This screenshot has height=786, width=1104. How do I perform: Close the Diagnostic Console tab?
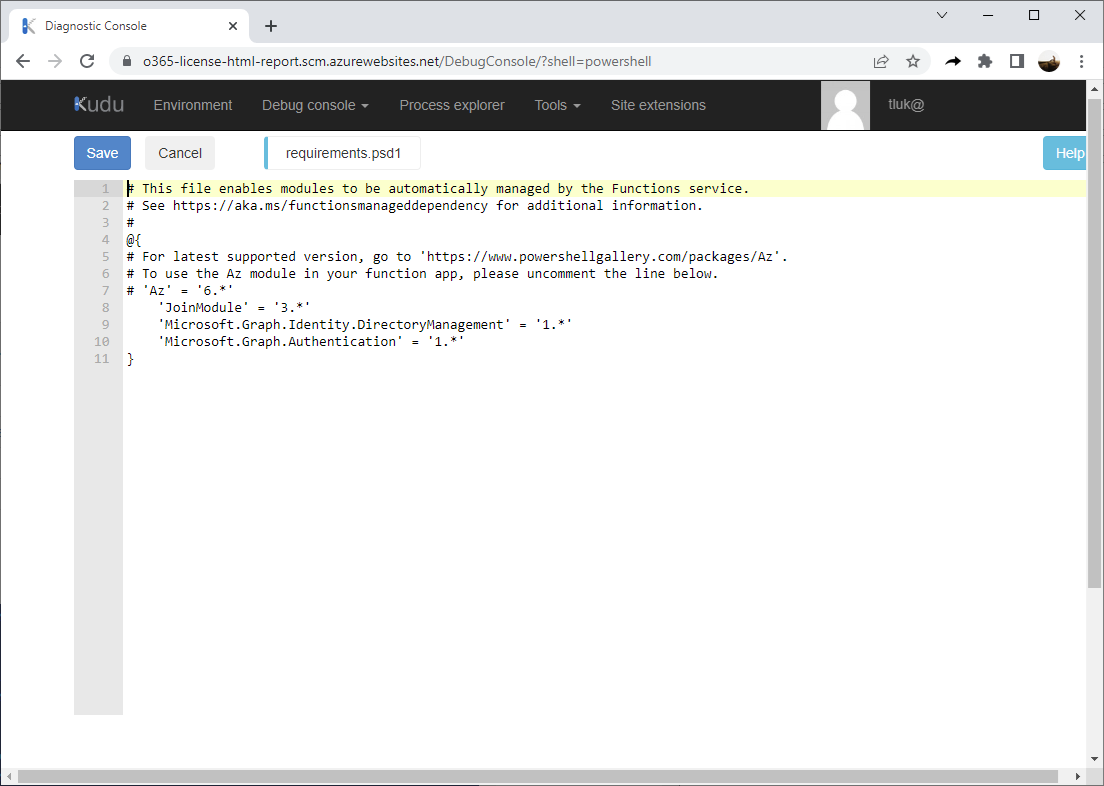point(233,26)
